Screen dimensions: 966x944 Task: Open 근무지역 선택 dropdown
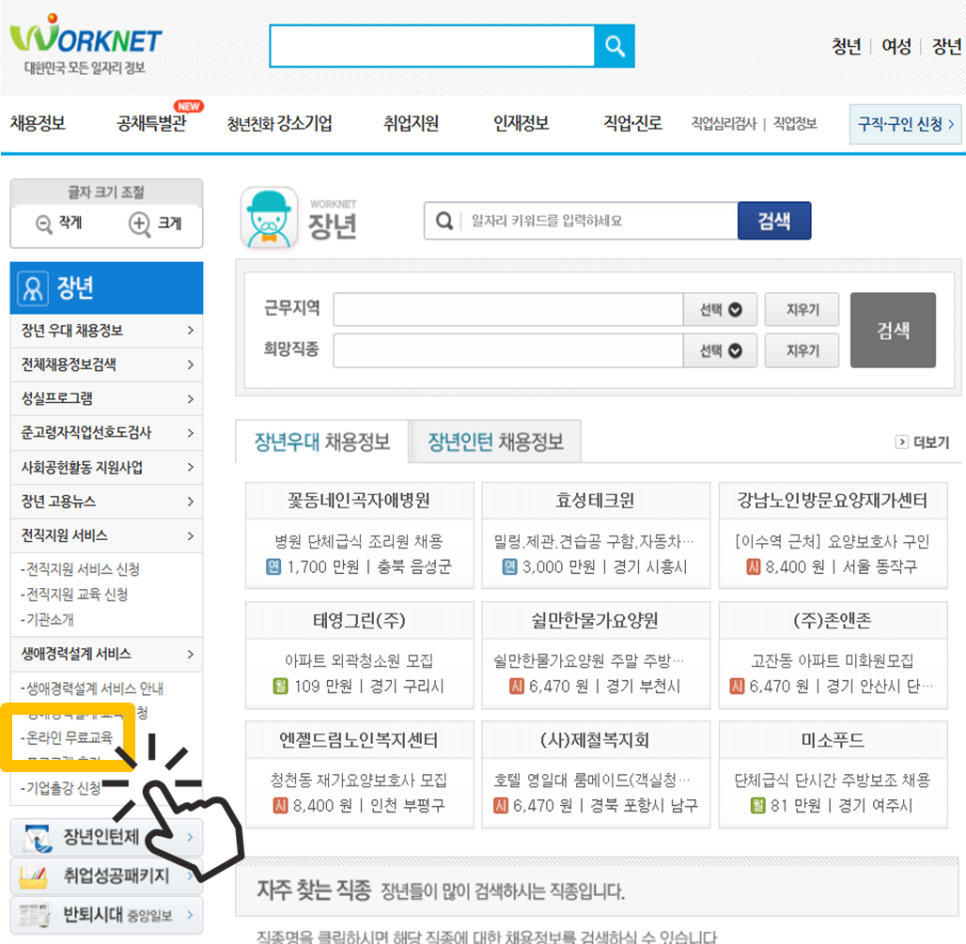720,309
